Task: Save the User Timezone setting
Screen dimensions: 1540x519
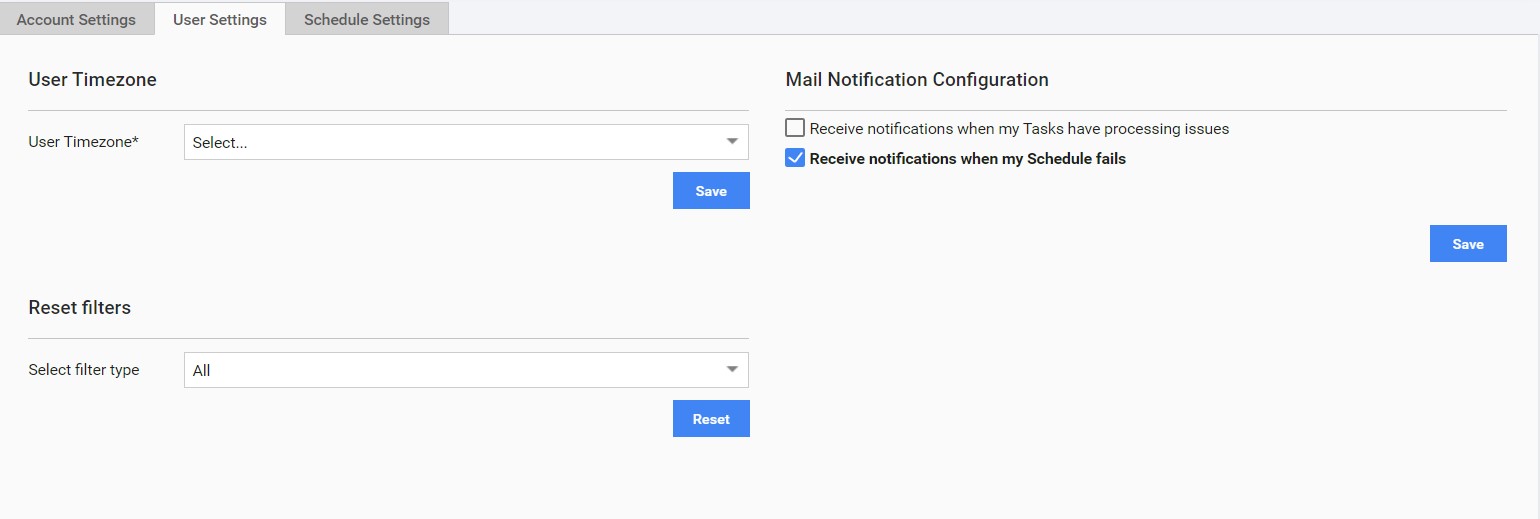Action: pyautogui.click(x=711, y=191)
